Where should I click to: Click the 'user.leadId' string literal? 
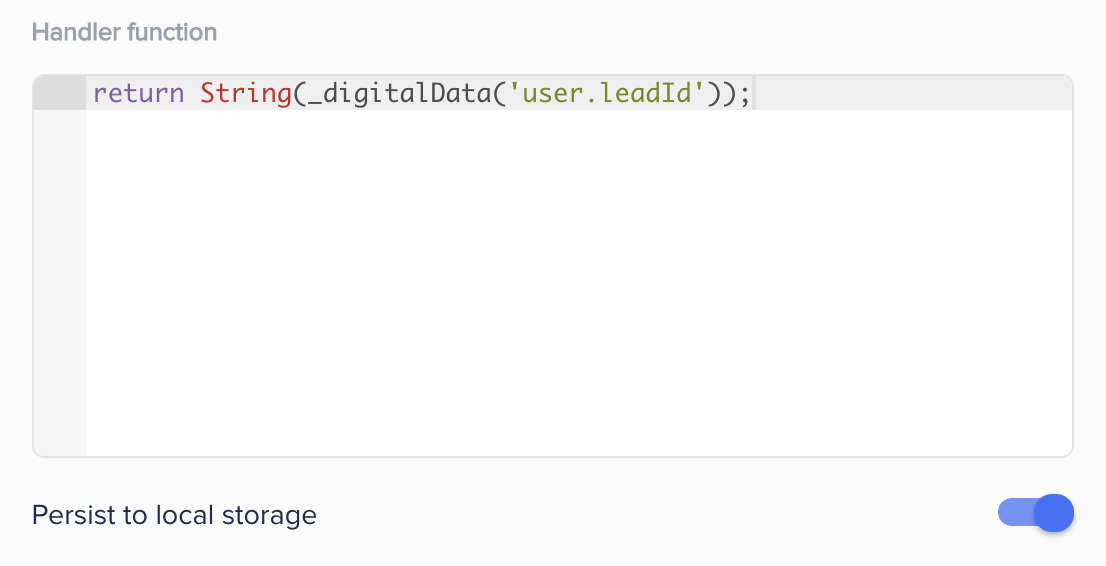click(606, 93)
